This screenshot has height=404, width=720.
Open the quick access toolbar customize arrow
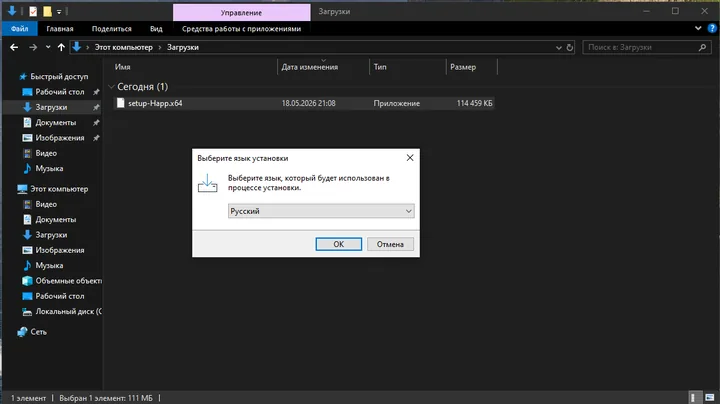(59, 11)
